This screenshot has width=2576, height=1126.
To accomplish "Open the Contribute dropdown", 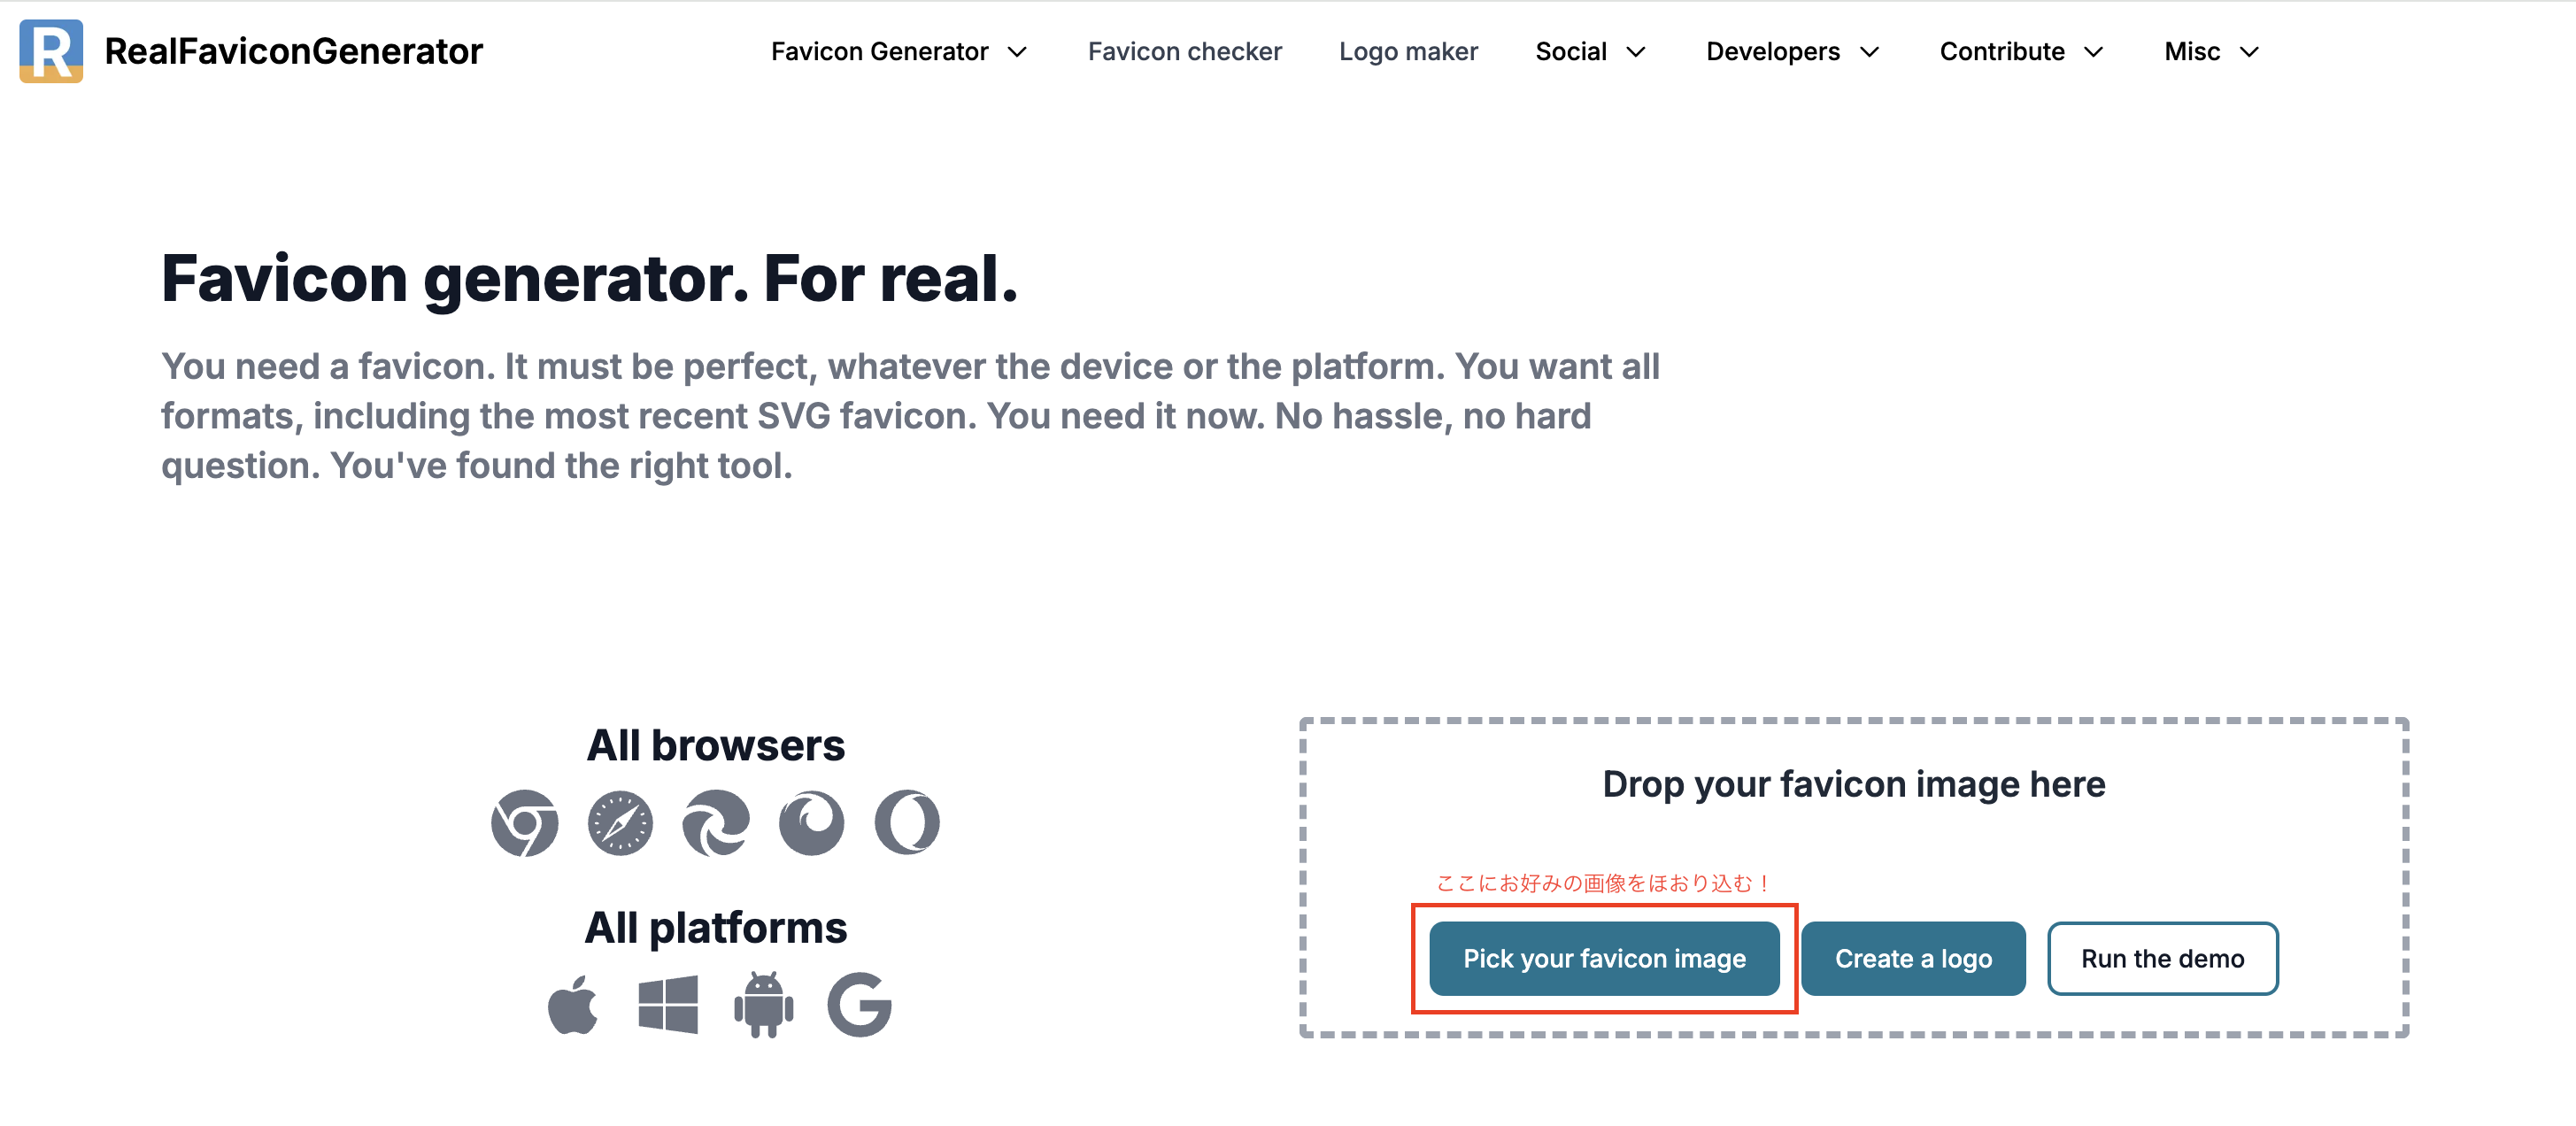I will 2022,51.
